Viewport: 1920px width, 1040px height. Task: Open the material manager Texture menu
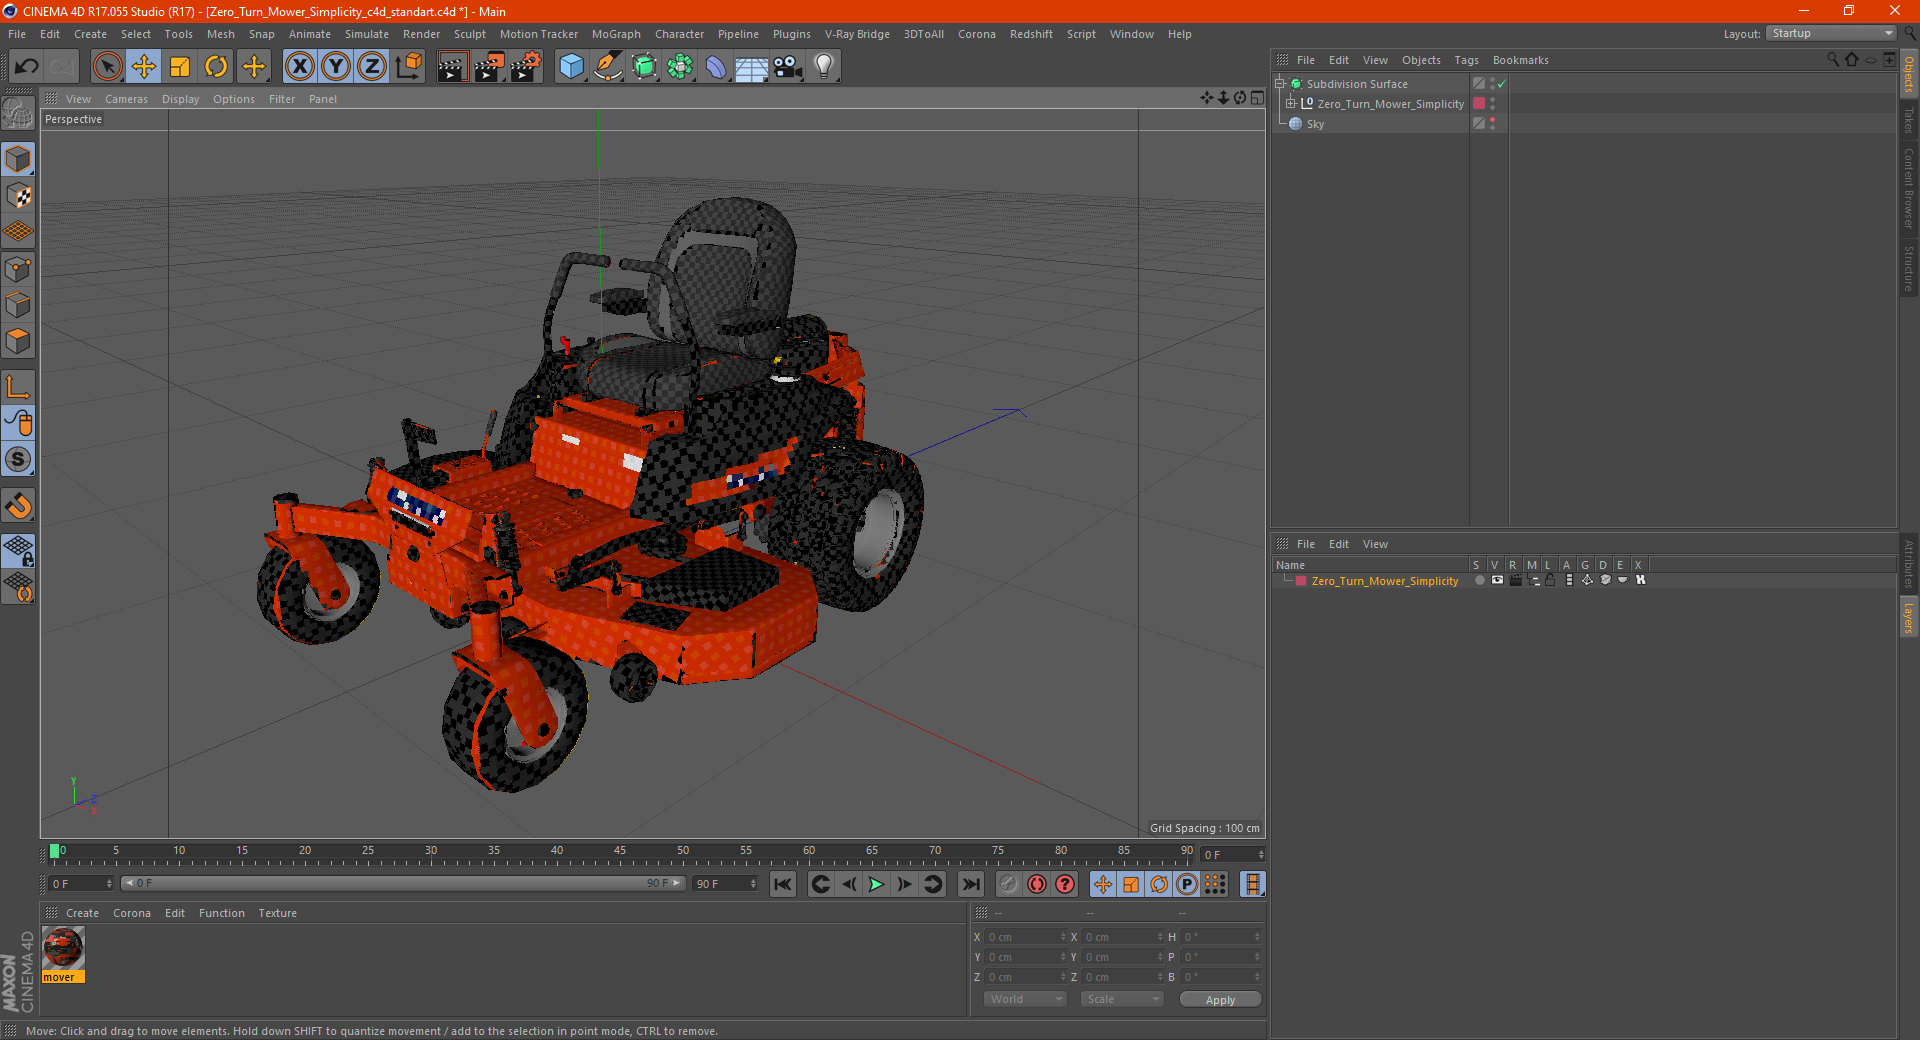tap(277, 913)
